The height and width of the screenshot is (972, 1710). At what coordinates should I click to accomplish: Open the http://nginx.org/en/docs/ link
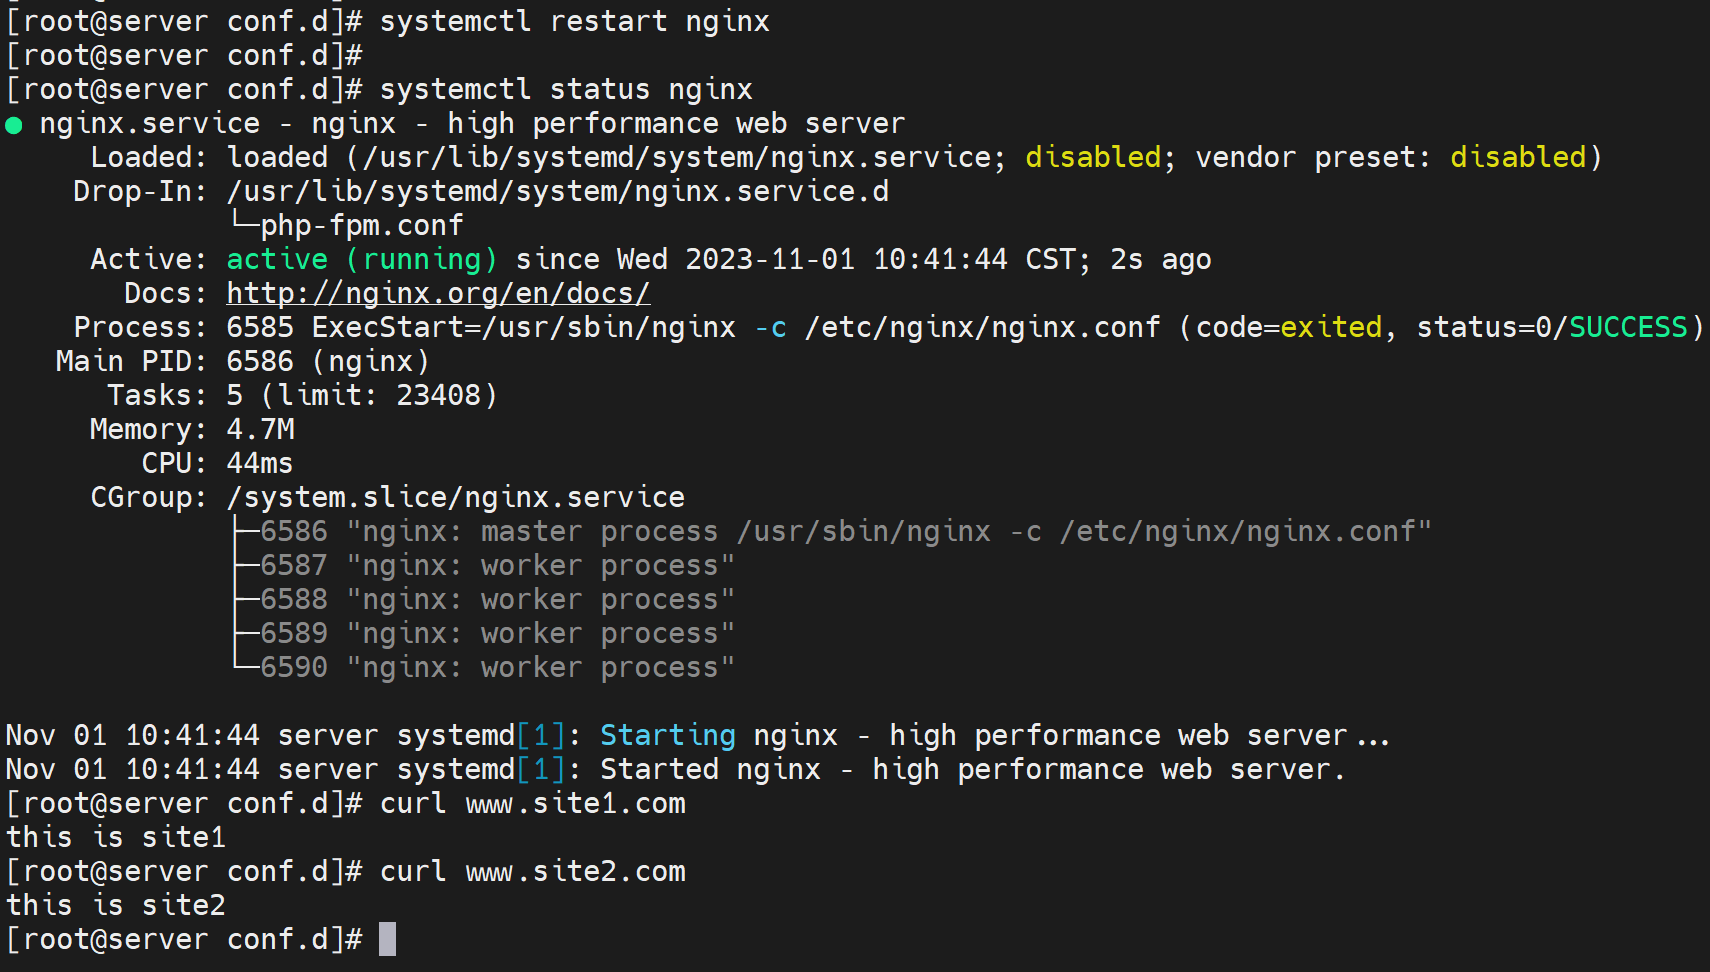pyautogui.click(x=438, y=293)
